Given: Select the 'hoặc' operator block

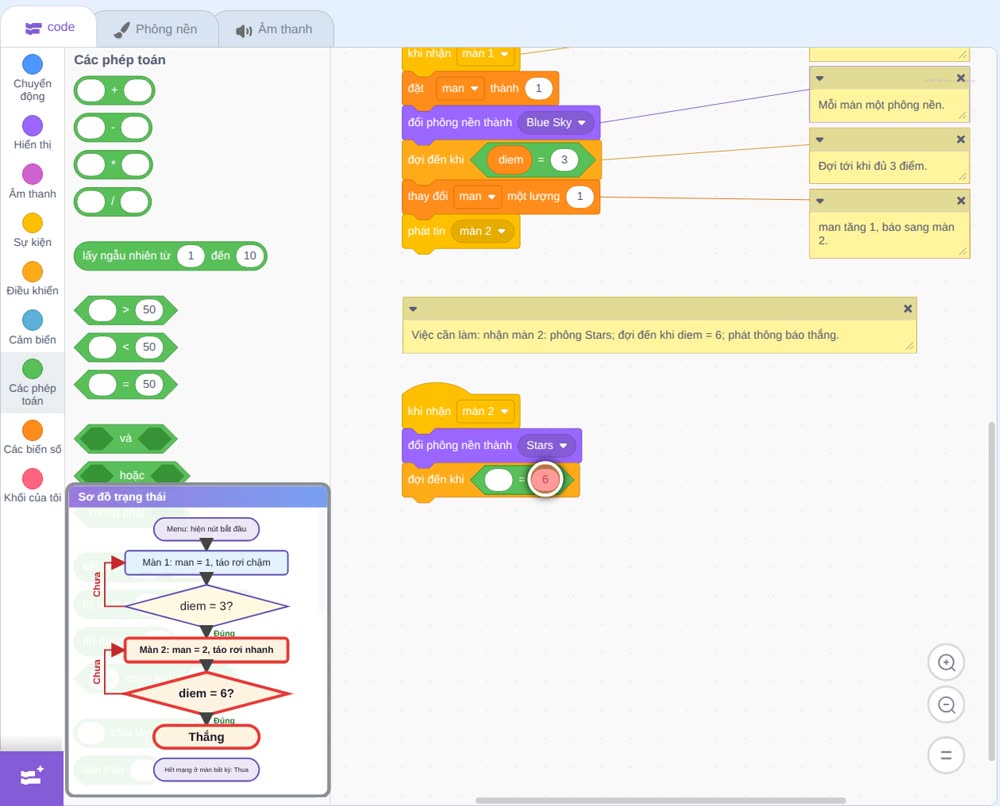Looking at the screenshot, I should pos(131,474).
